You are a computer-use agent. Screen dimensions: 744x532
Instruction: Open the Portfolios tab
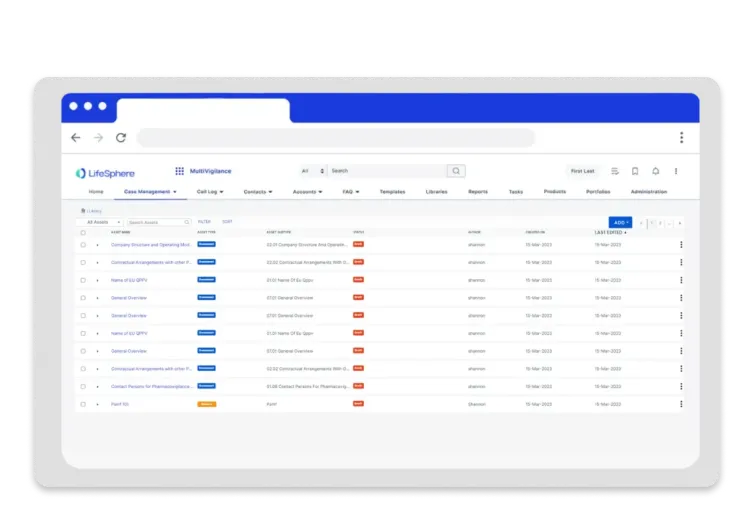(598, 192)
